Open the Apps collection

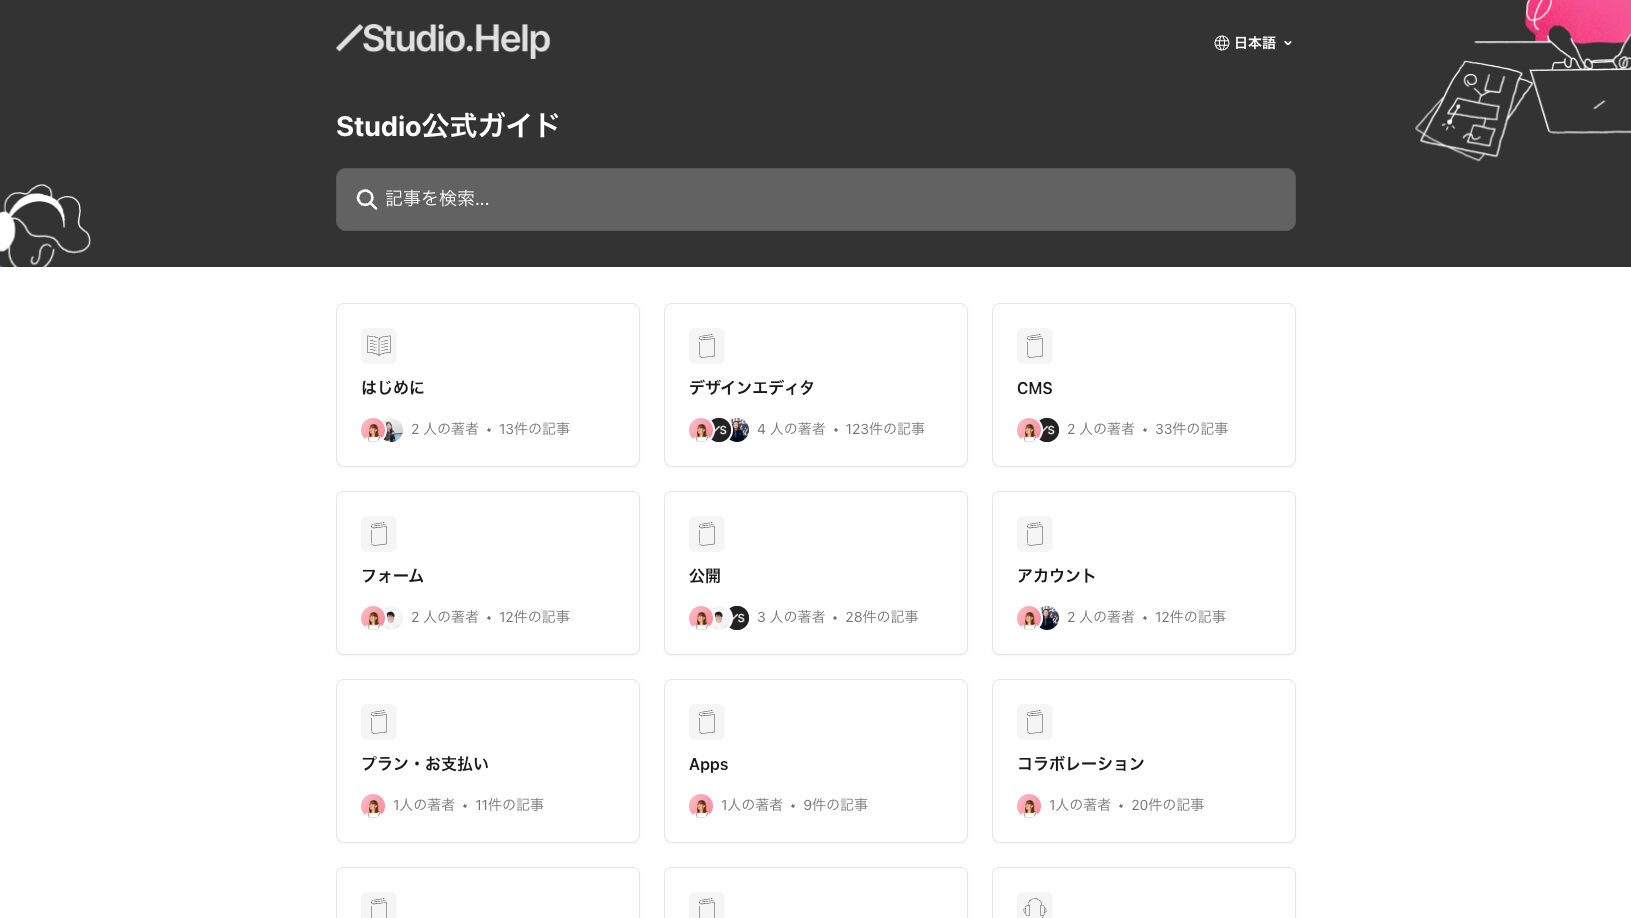815,761
